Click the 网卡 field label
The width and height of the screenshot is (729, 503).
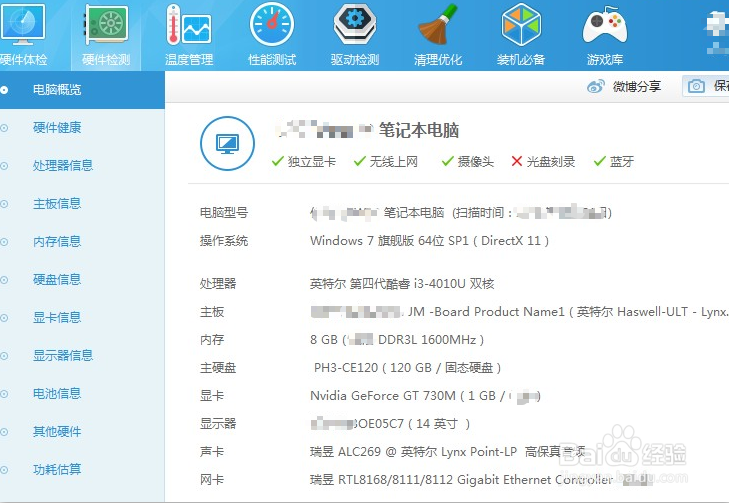(x=212, y=480)
